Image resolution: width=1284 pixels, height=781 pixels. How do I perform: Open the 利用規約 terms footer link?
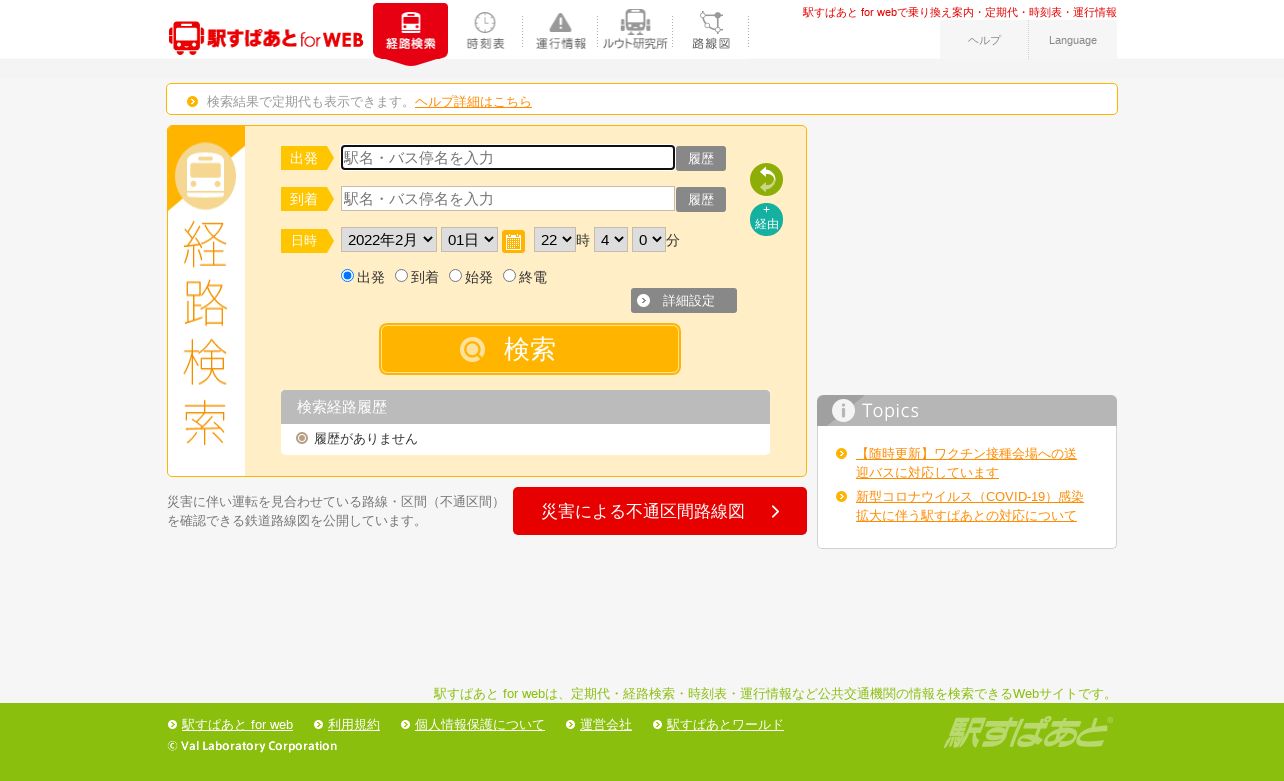pyautogui.click(x=354, y=725)
